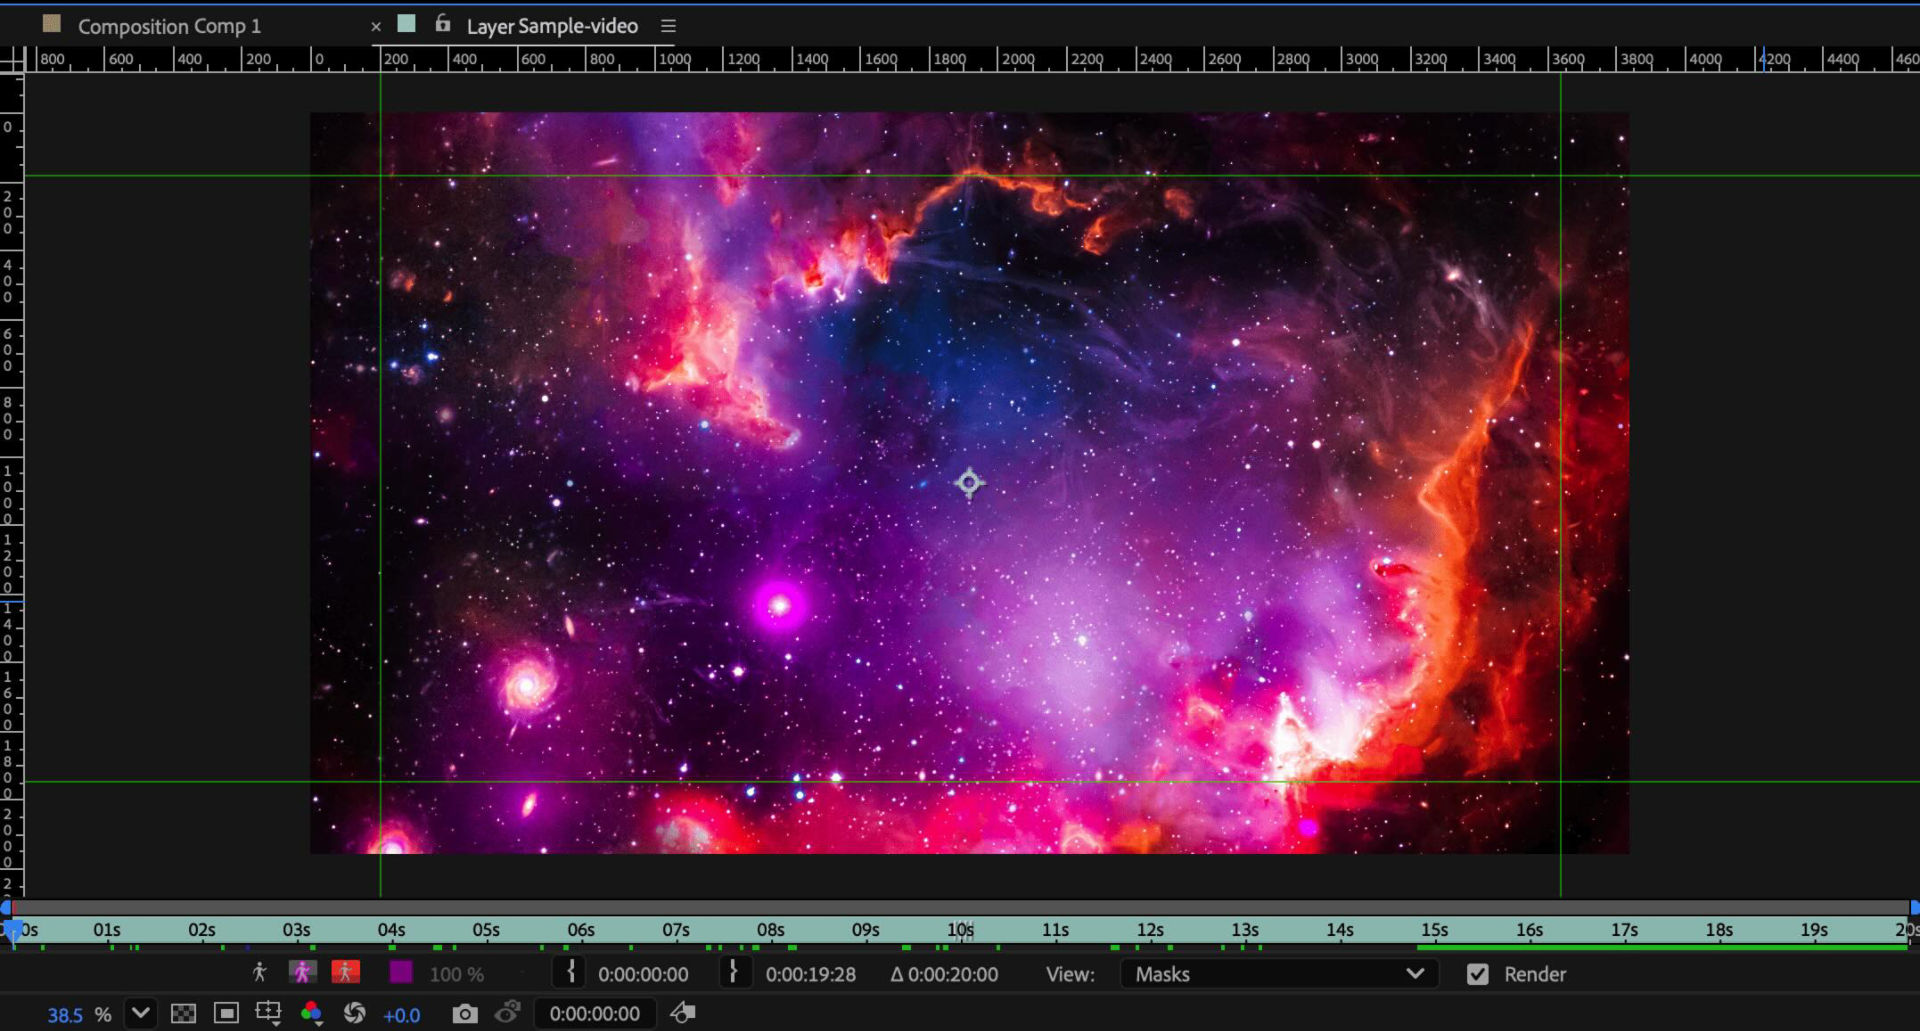Click the out point timecode 0:00:19:28
This screenshot has height=1031, width=1920.
coord(810,974)
